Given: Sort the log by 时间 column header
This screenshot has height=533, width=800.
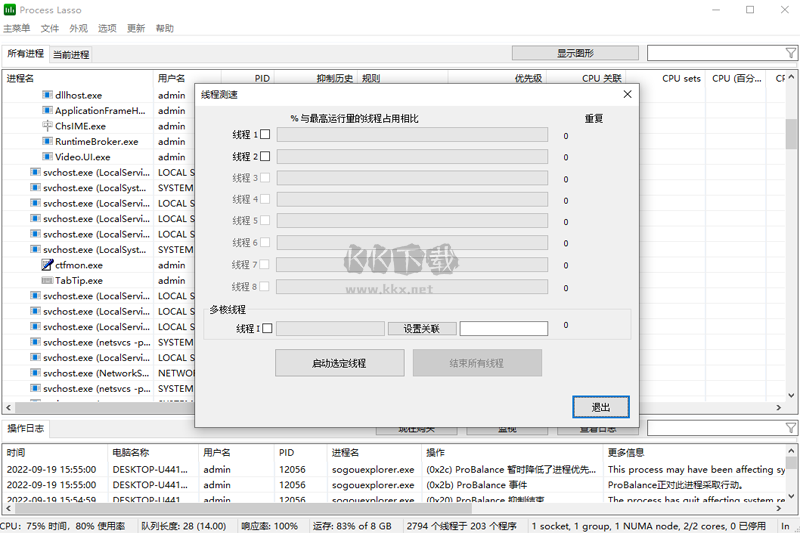Looking at the screenshot, I should click(55, 452).
